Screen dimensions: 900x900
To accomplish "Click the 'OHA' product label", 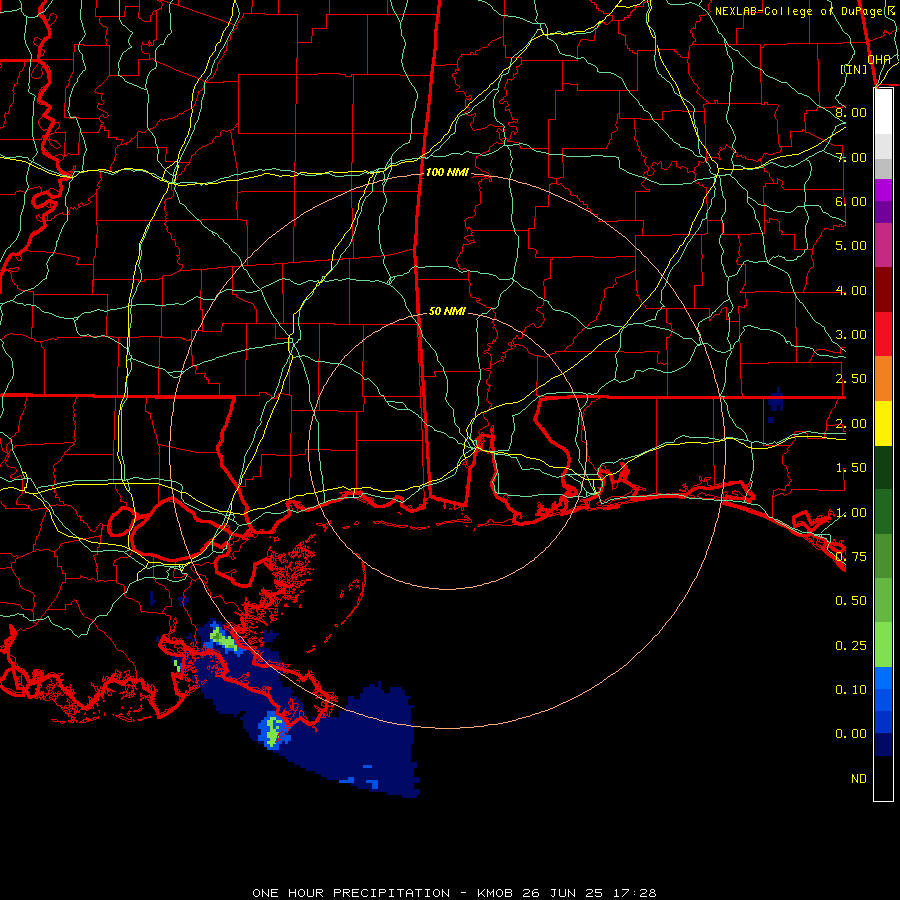I will [879, 59].
